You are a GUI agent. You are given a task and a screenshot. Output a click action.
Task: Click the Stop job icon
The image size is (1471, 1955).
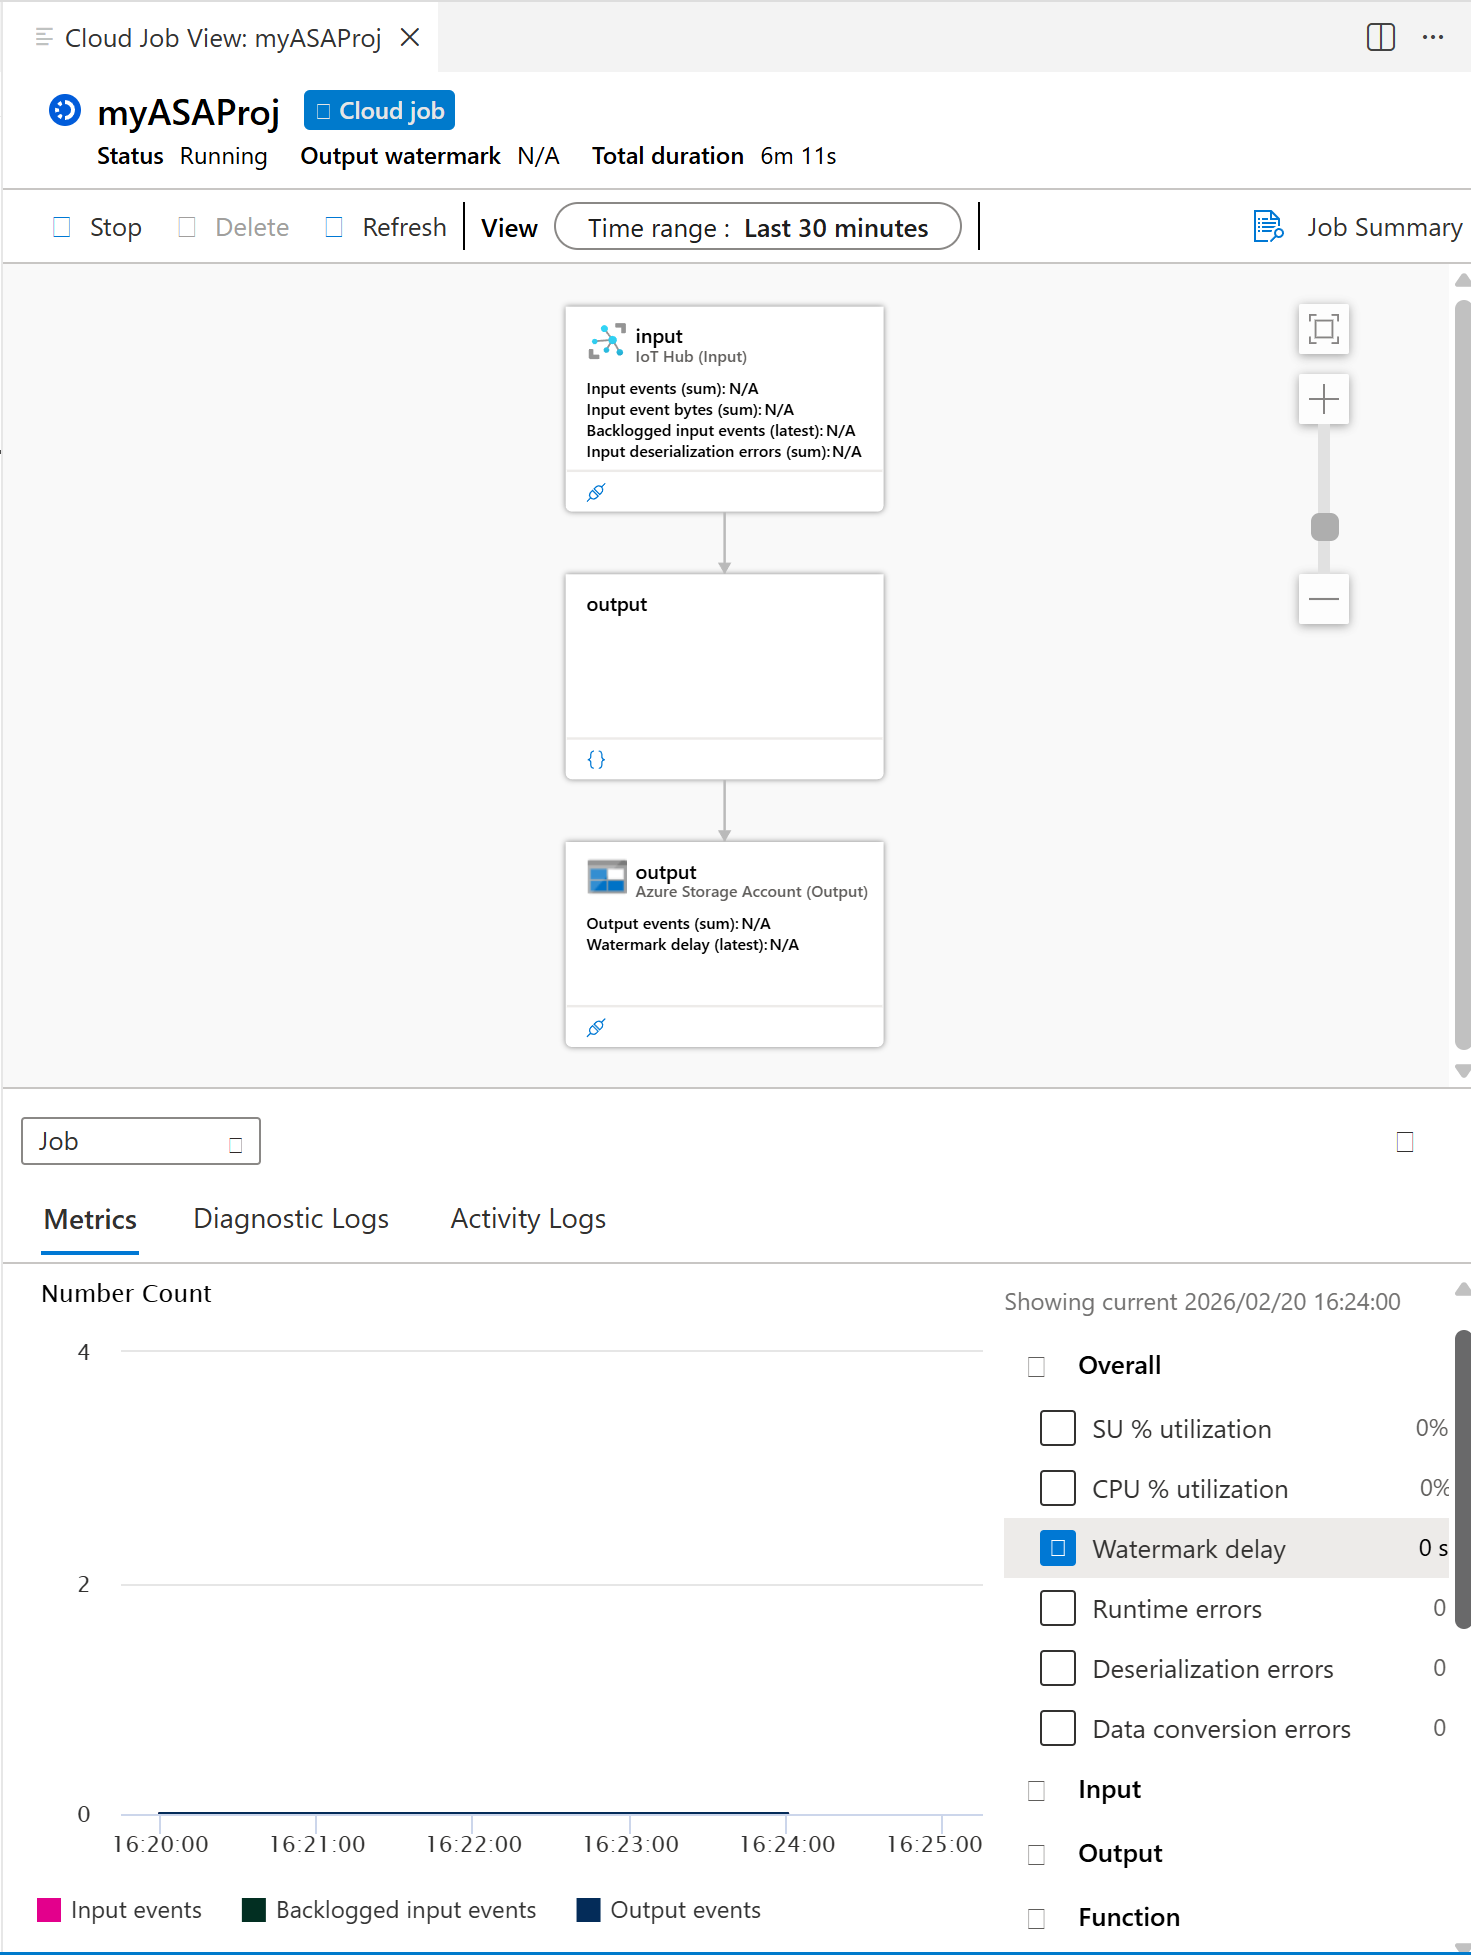(62, 227)
